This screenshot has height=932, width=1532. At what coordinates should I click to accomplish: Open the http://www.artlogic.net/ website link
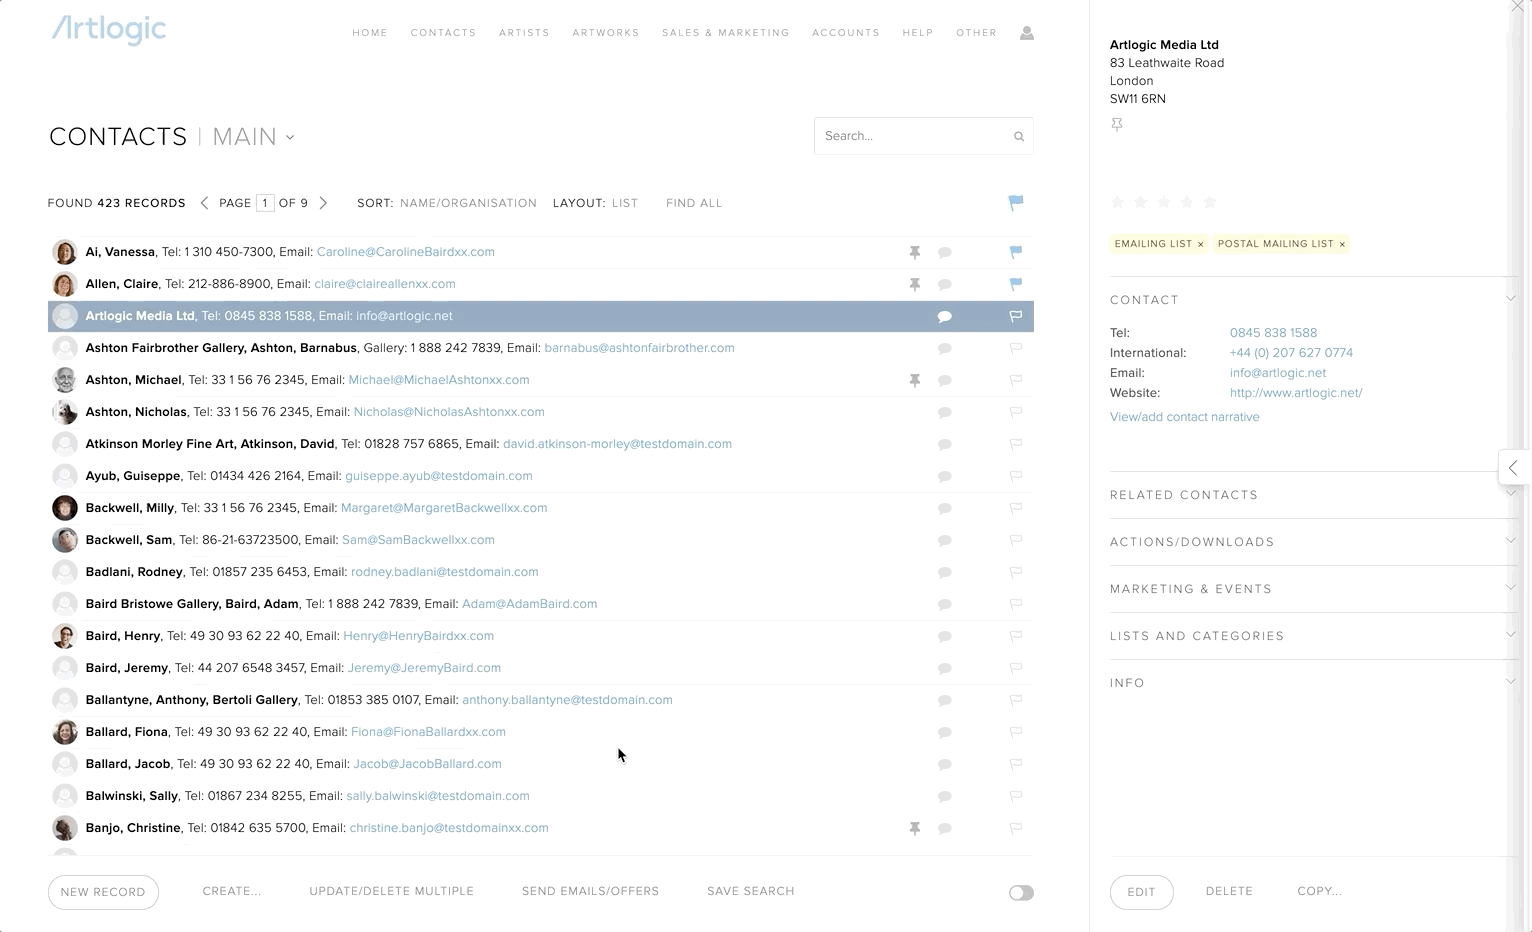click(x=1296, y=393)
